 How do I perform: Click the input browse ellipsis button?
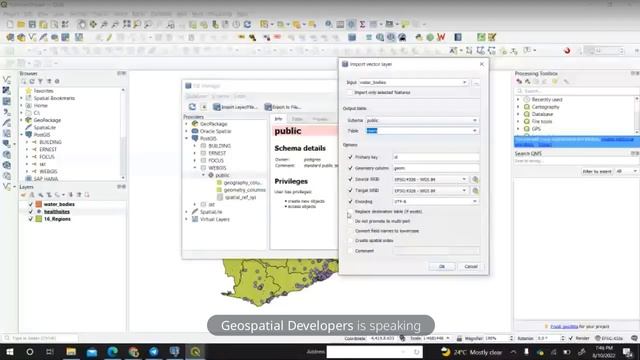(x=476, y=82)
